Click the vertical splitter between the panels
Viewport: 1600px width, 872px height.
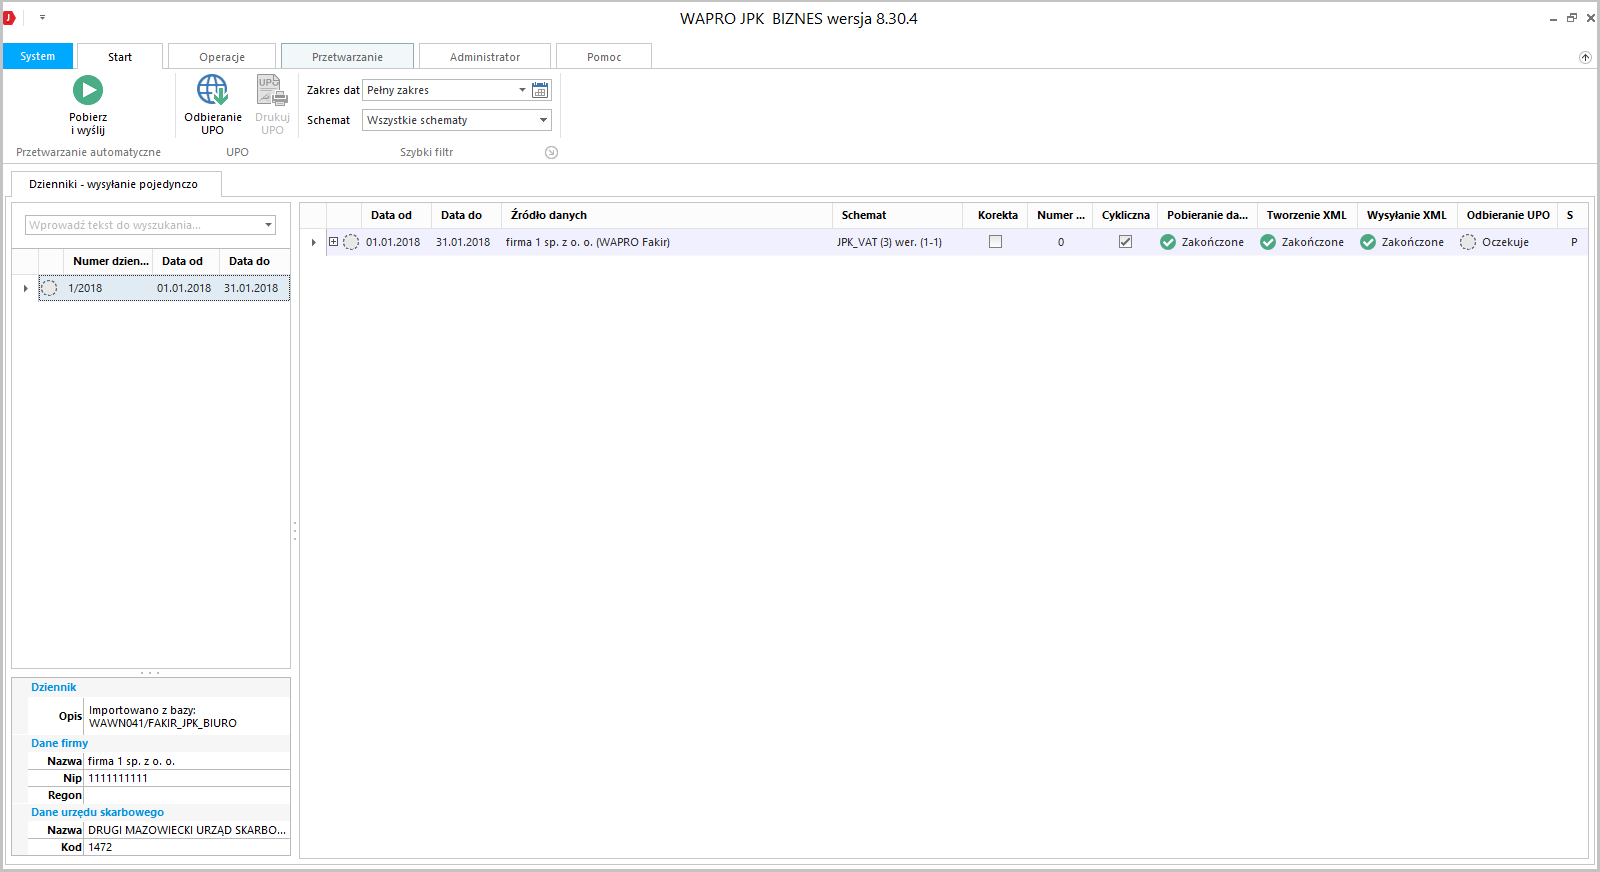click(x=295, y=530)
